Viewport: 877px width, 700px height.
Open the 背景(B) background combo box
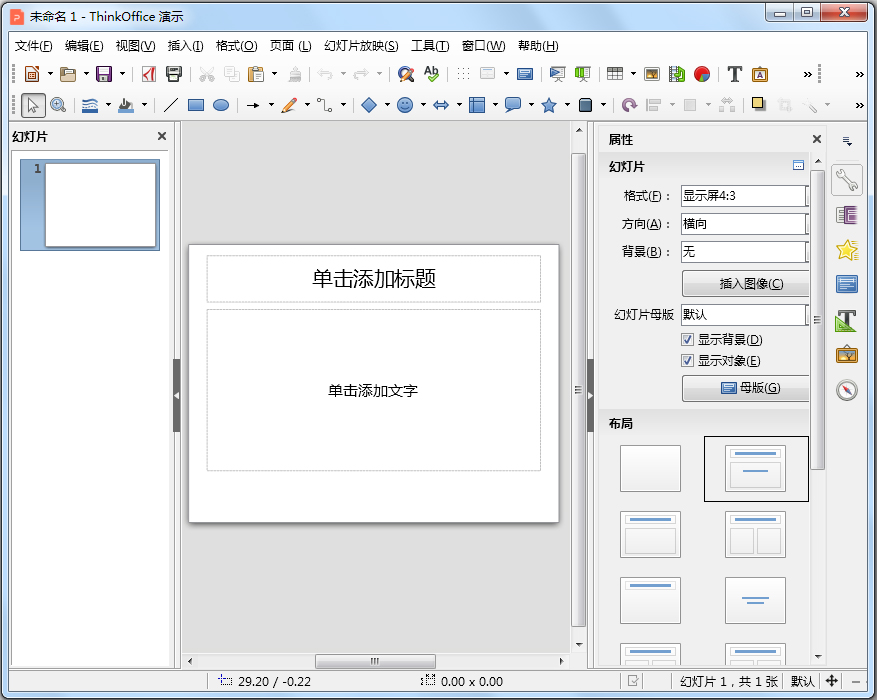tap(744, 252)
